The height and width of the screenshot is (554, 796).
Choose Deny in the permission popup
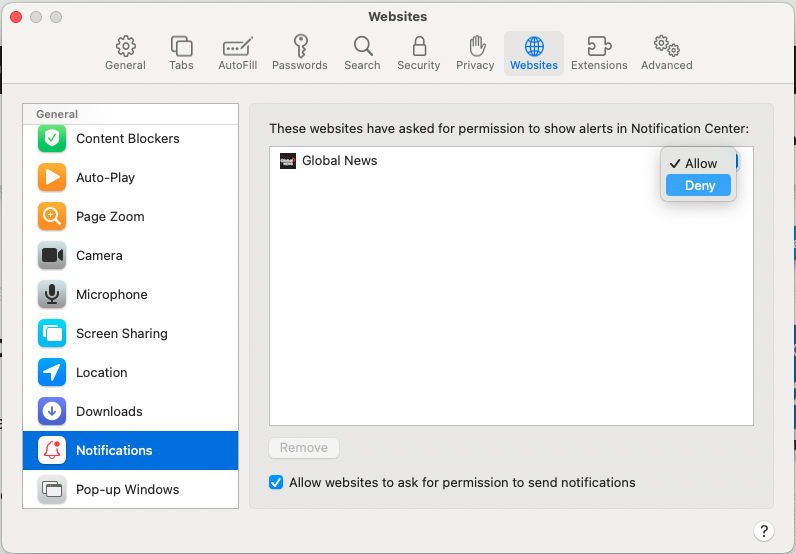point(699,186)
